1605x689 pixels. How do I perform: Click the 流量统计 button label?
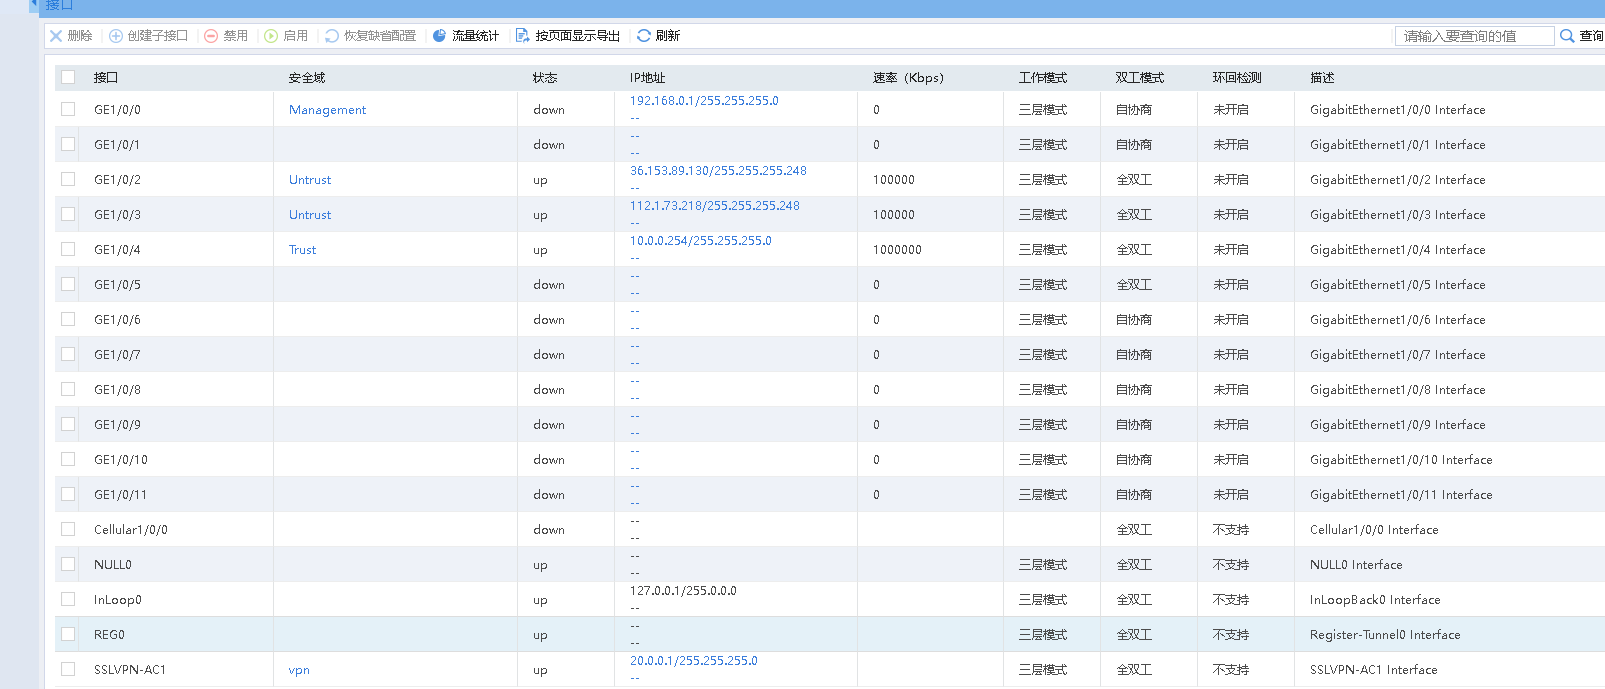click(475, 36)
